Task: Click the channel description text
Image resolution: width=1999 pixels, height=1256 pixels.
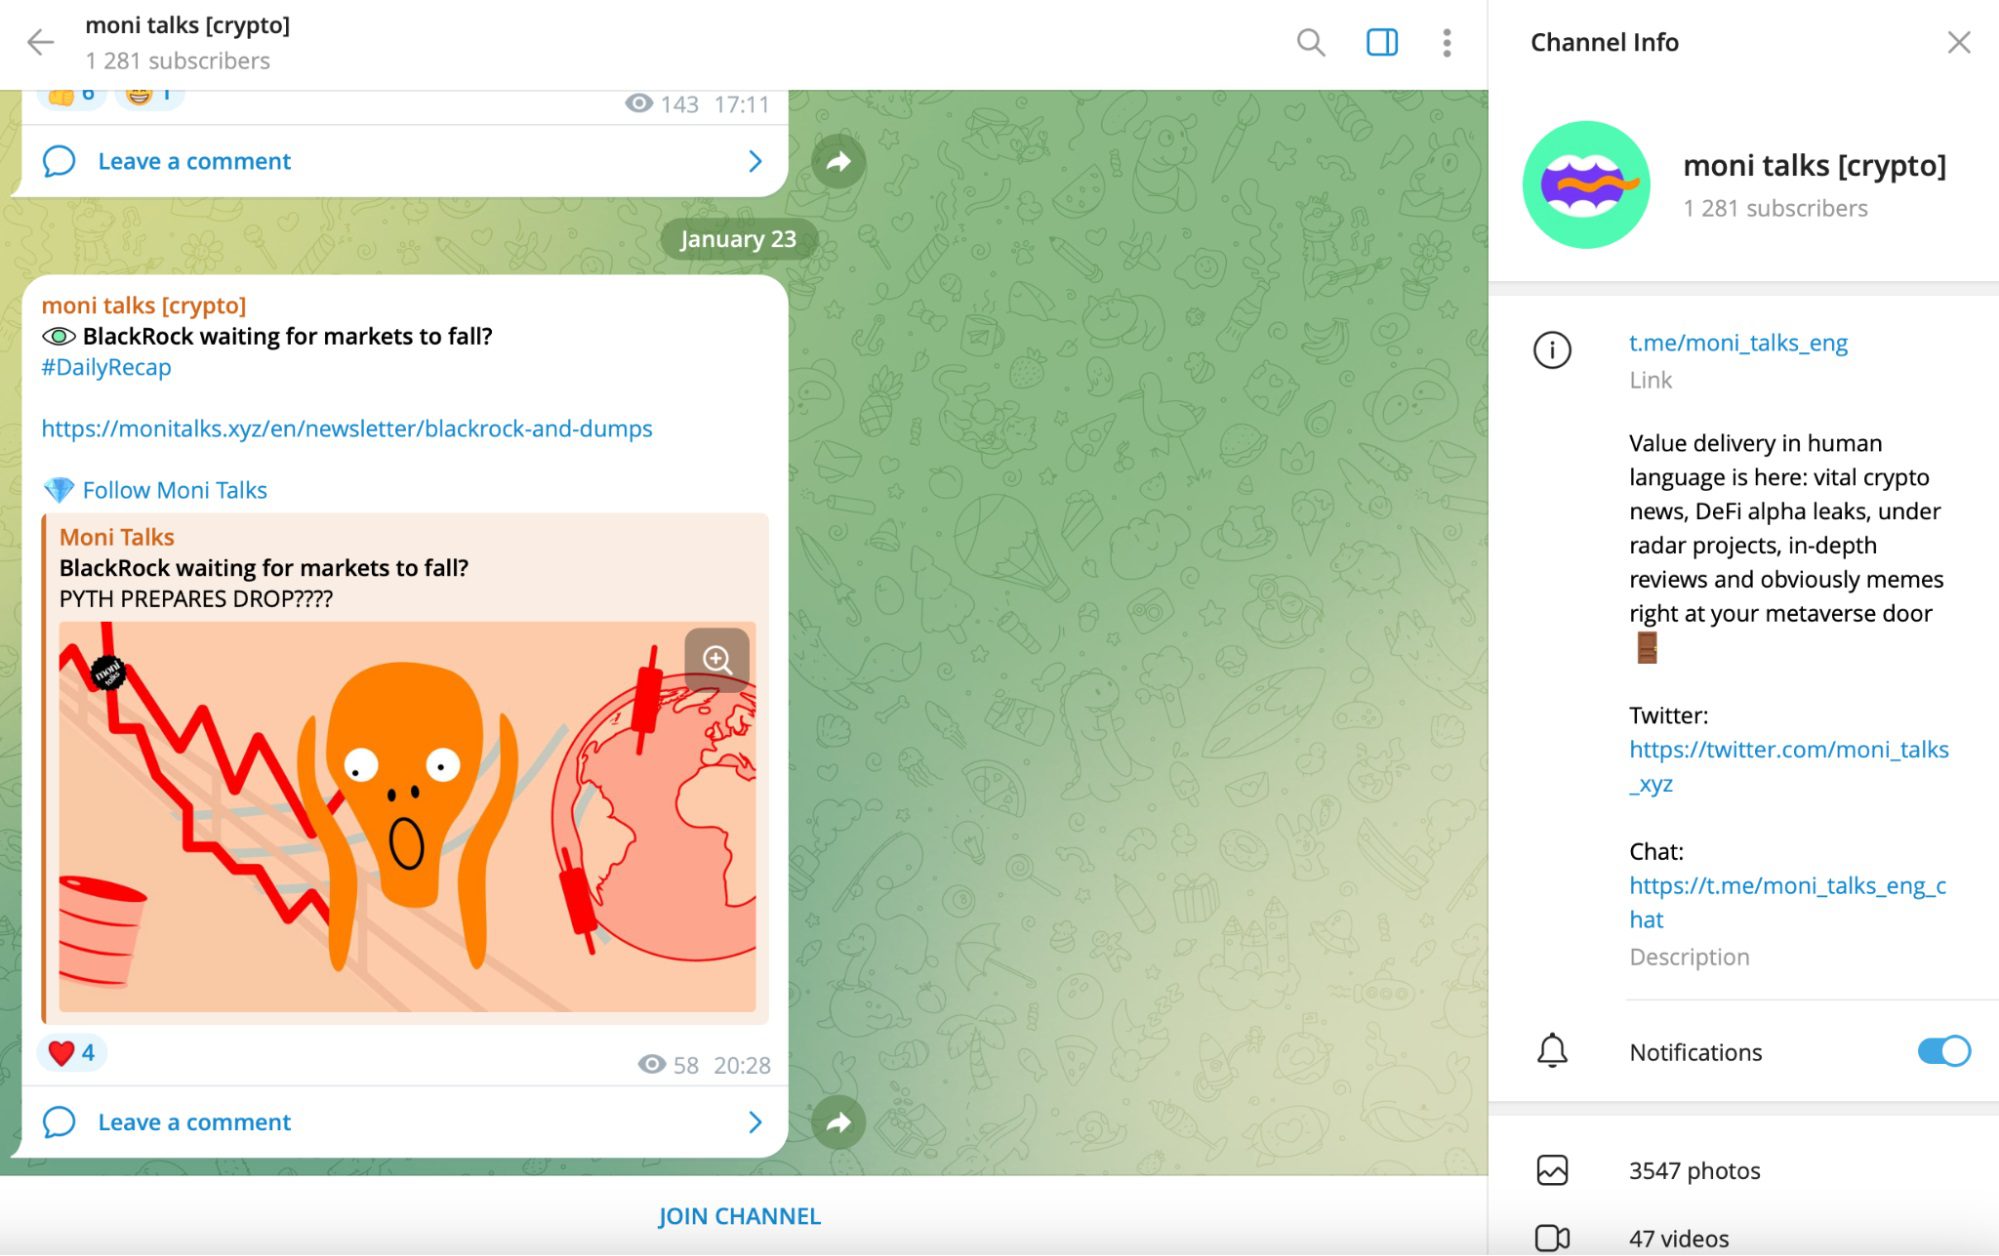Action: [x=1786, y=528]
